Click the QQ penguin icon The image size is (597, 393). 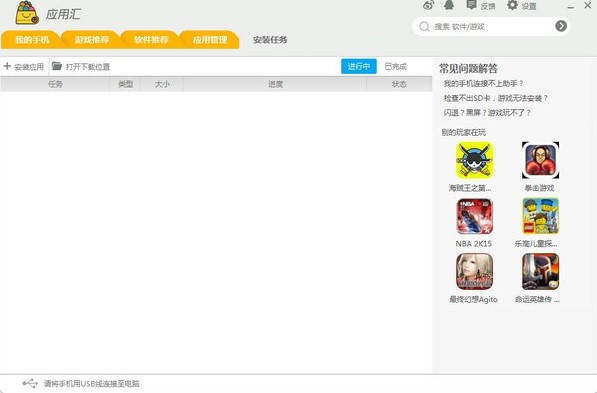(449, 5)
